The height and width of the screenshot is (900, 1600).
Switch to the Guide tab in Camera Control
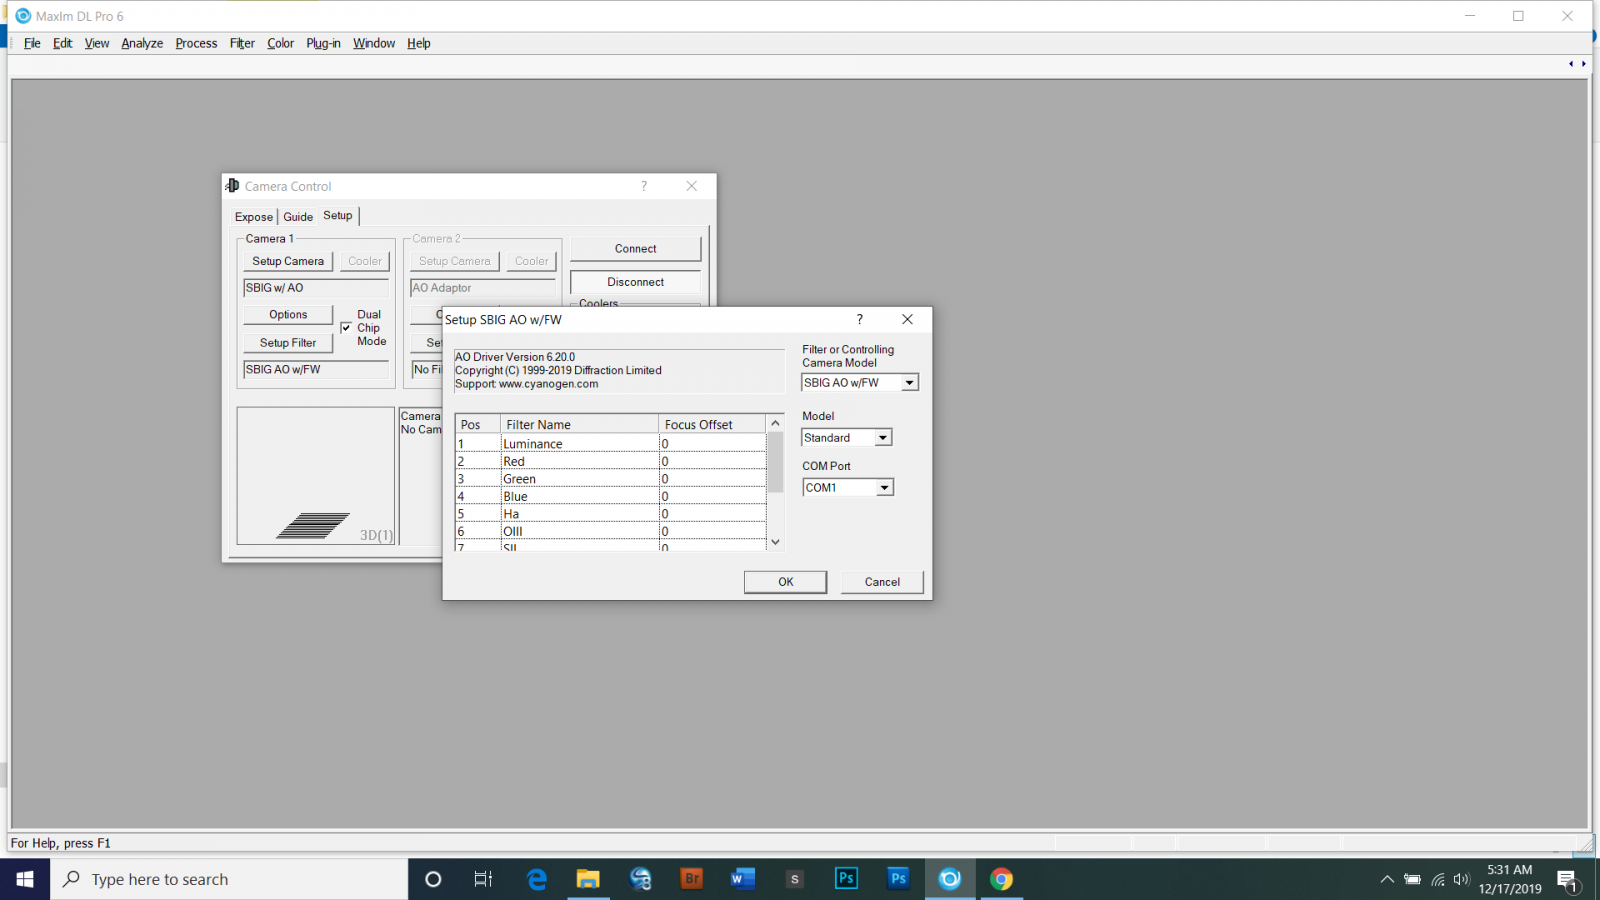tap(298, 217)
